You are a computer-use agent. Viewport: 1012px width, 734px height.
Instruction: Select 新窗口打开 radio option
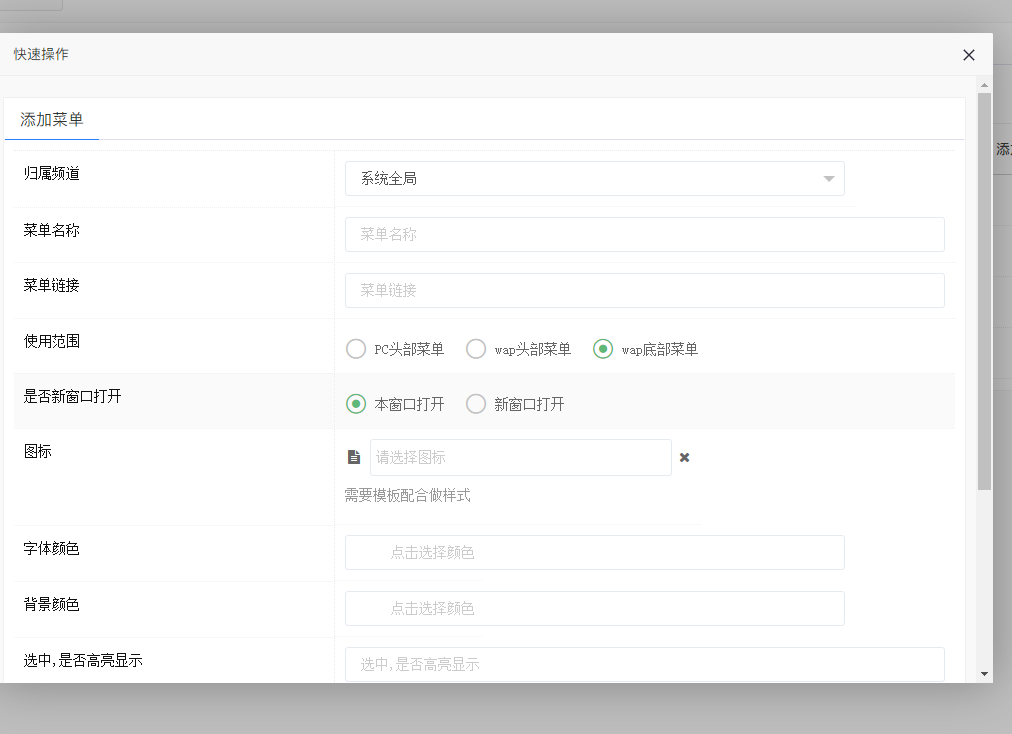pyautogui.click(x=476, y=404)
